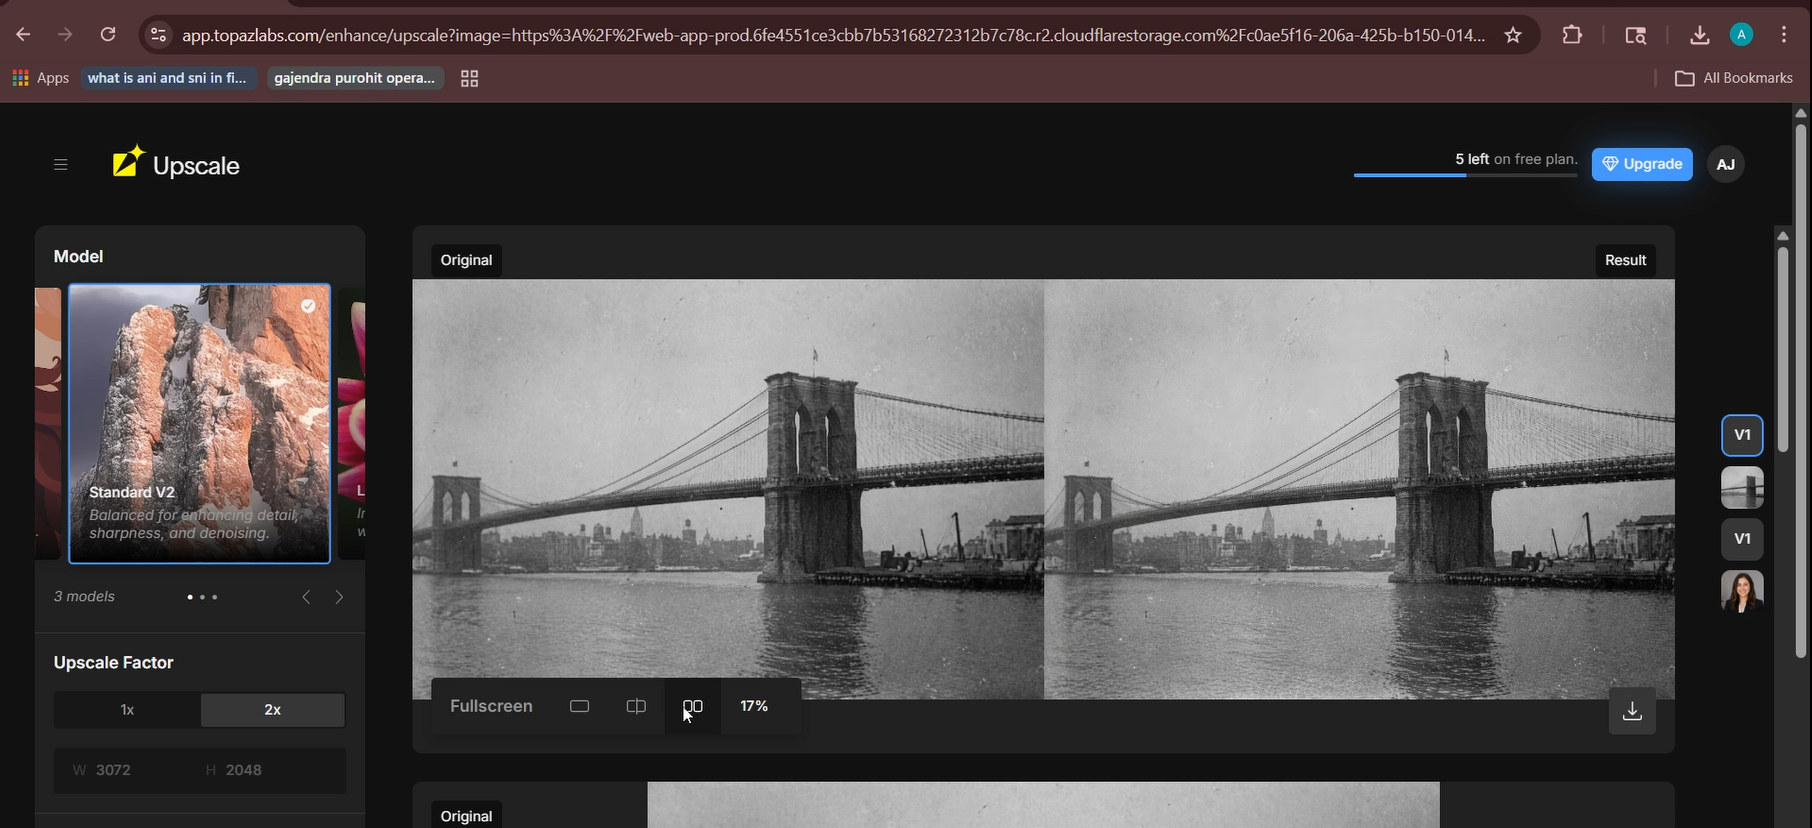Image resolution: width=1812 pixels, height=828 pixels.
Task: Open the media control icon in Chrome toolbar
Action: click(1636, 35)
